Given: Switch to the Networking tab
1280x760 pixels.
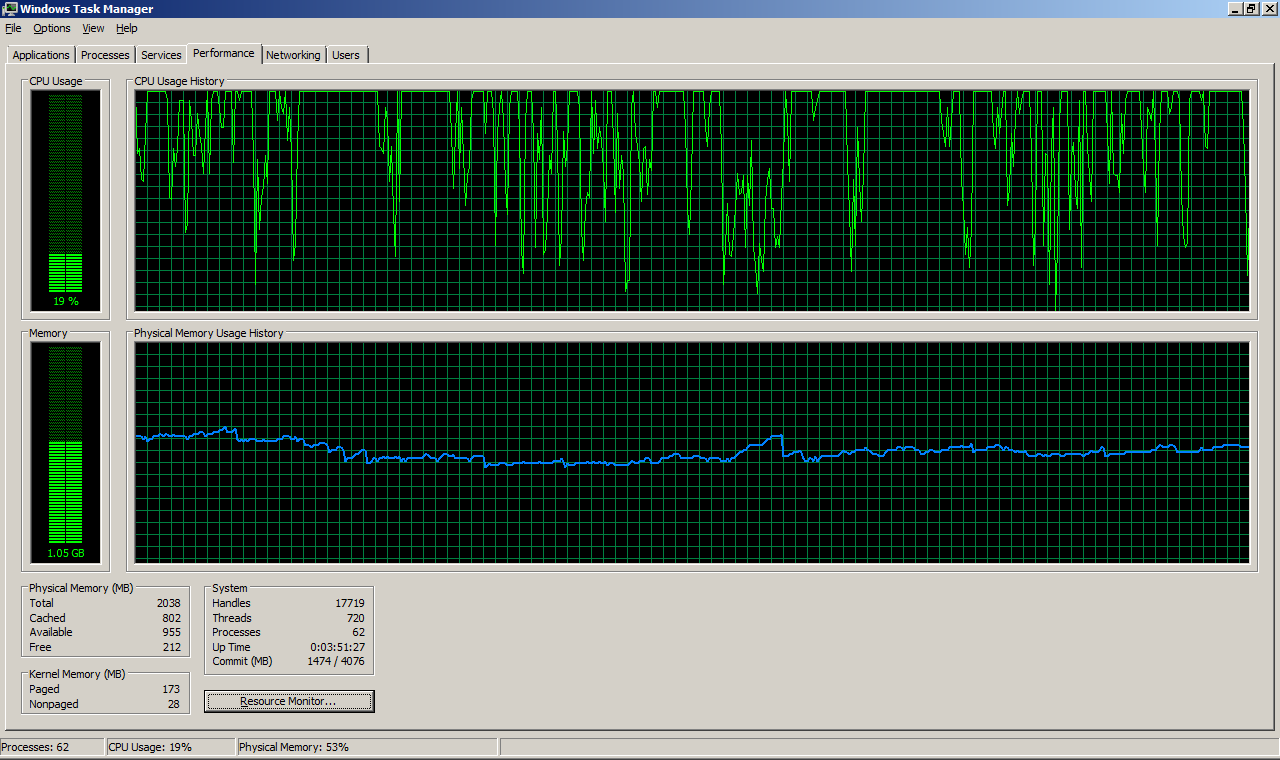Looking at the screenshot, I should (293, 55).
